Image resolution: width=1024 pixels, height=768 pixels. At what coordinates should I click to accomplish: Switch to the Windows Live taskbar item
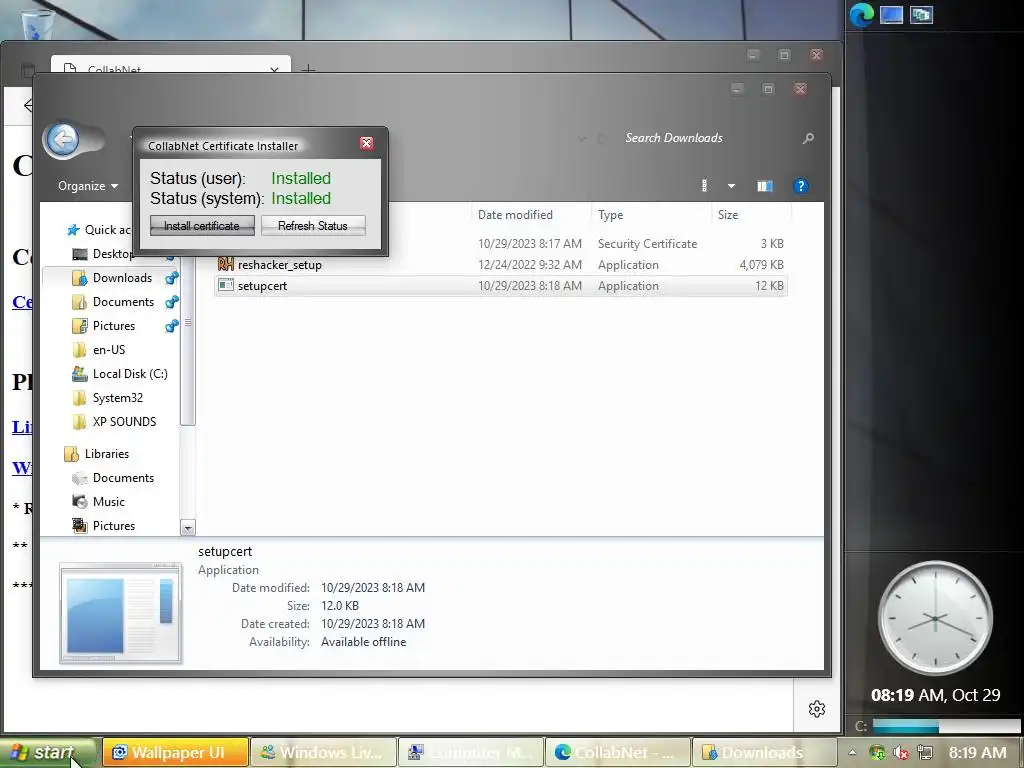pos(324,753)
